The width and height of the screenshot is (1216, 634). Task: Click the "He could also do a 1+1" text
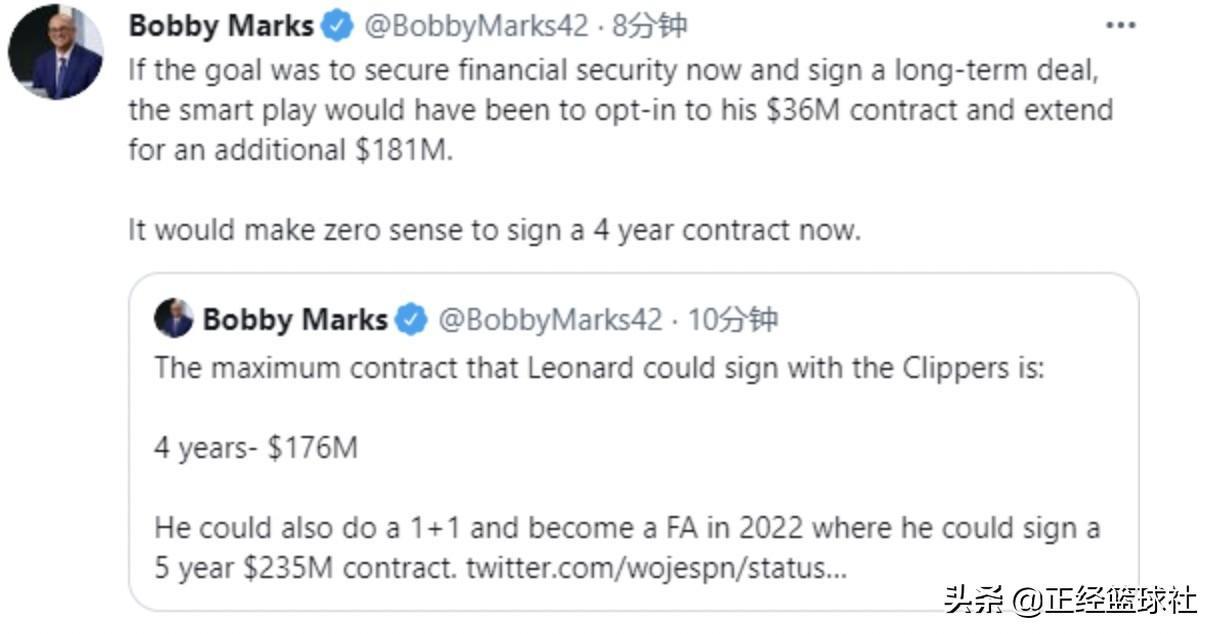(x=626, y=528)
